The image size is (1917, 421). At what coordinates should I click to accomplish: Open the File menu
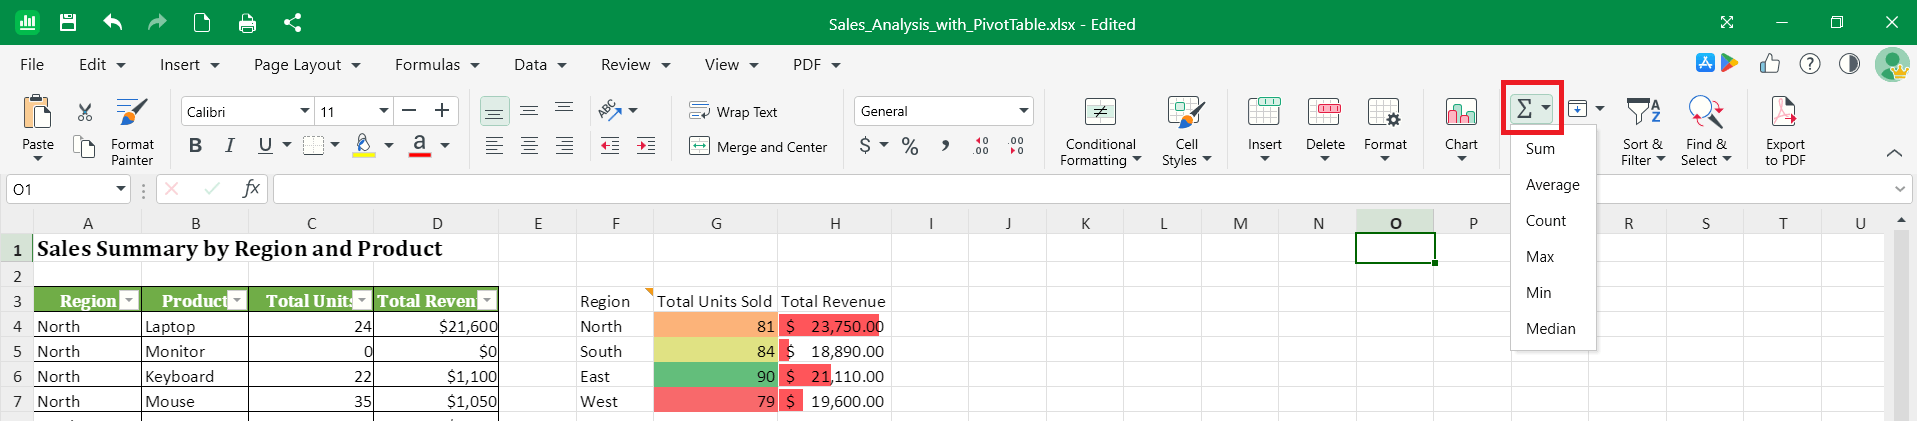(x=32, y=64)
